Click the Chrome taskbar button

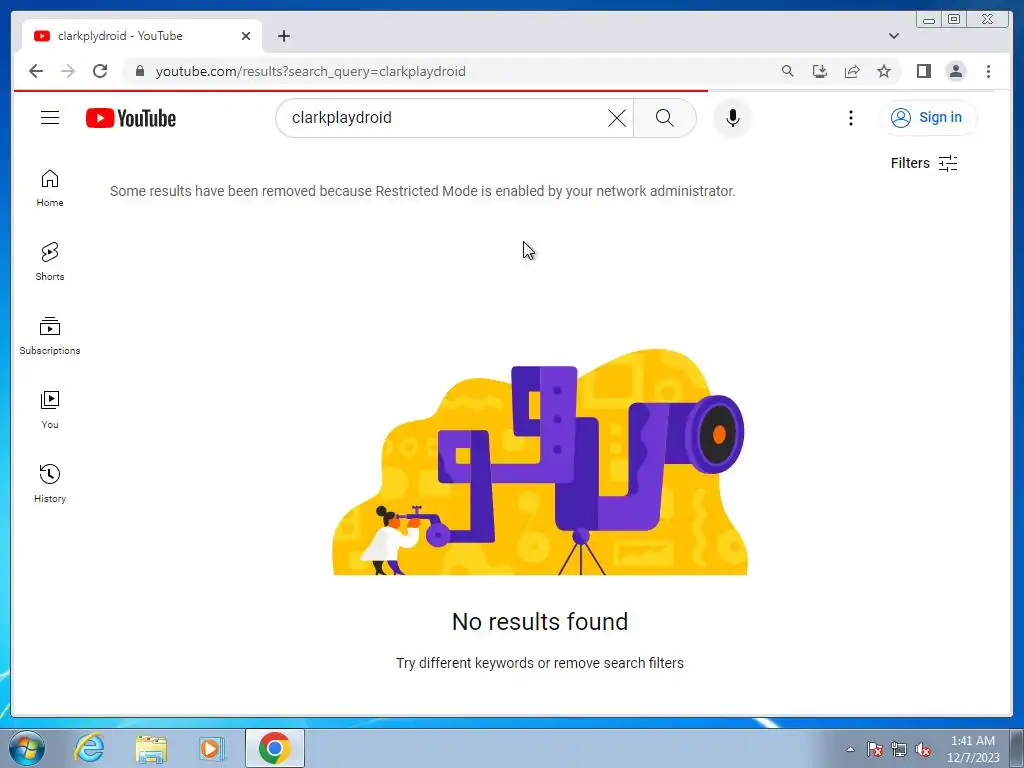coord(275,748)
